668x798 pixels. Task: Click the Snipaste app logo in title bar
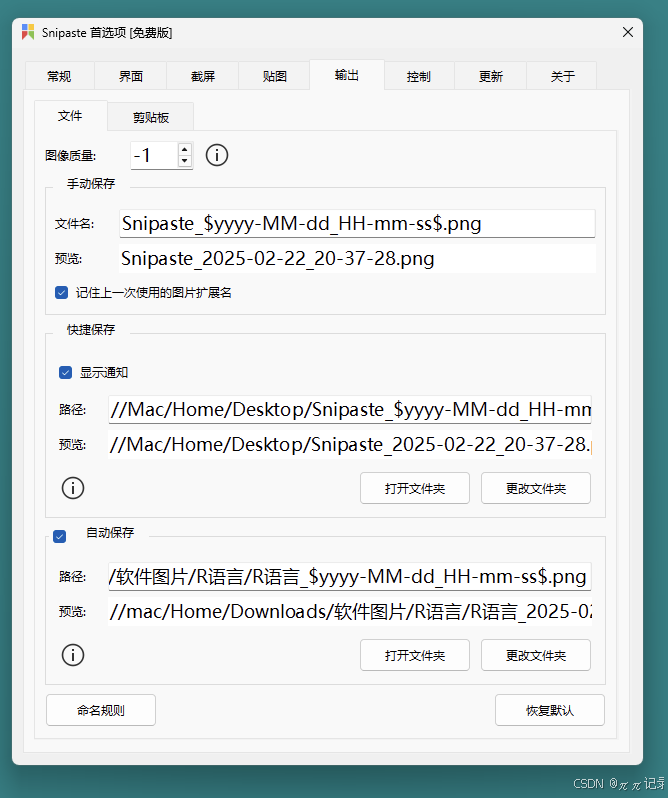click(28, 32)
